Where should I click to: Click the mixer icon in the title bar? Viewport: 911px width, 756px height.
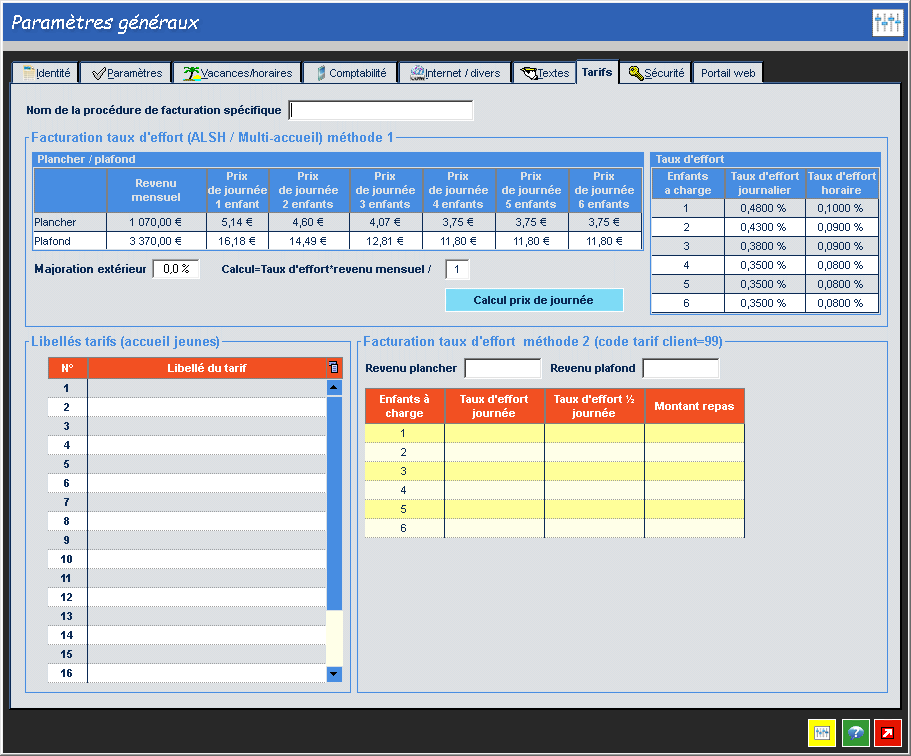point(887,23)
